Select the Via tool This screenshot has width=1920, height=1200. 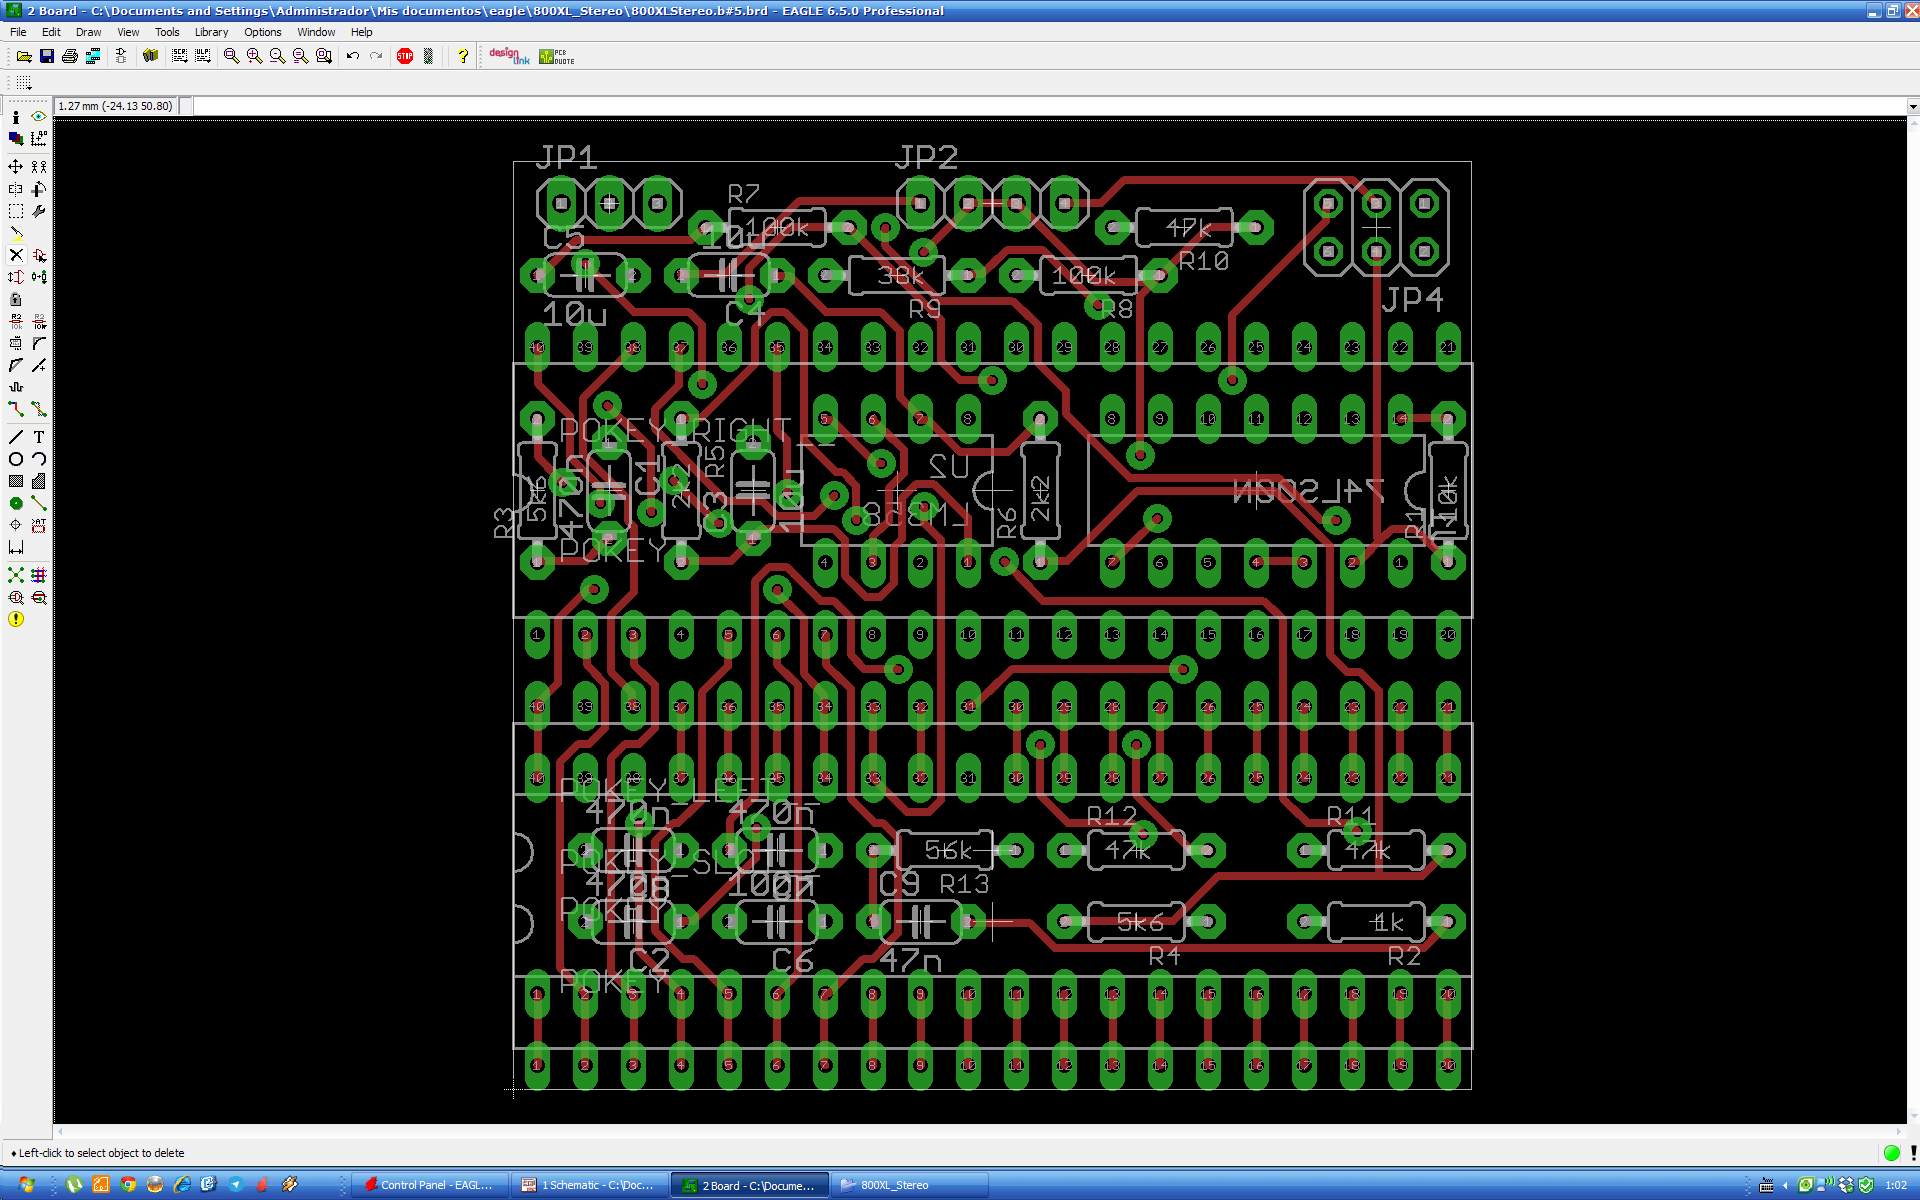click(x=16, y=503)
